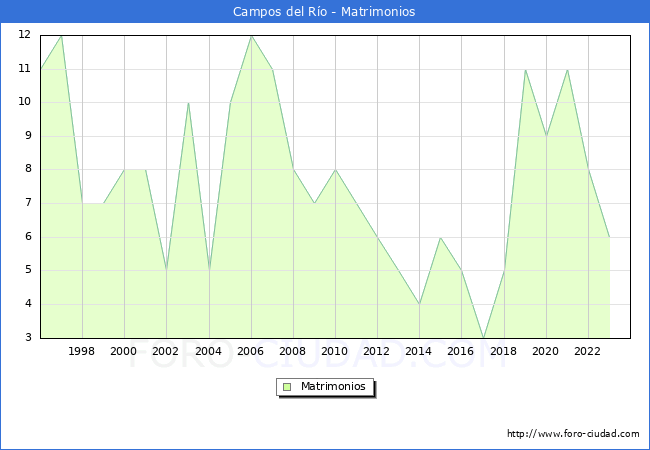This screenshot has height=450, width=650.
Task: Click the x-axis label 2000
Action: 124,351
